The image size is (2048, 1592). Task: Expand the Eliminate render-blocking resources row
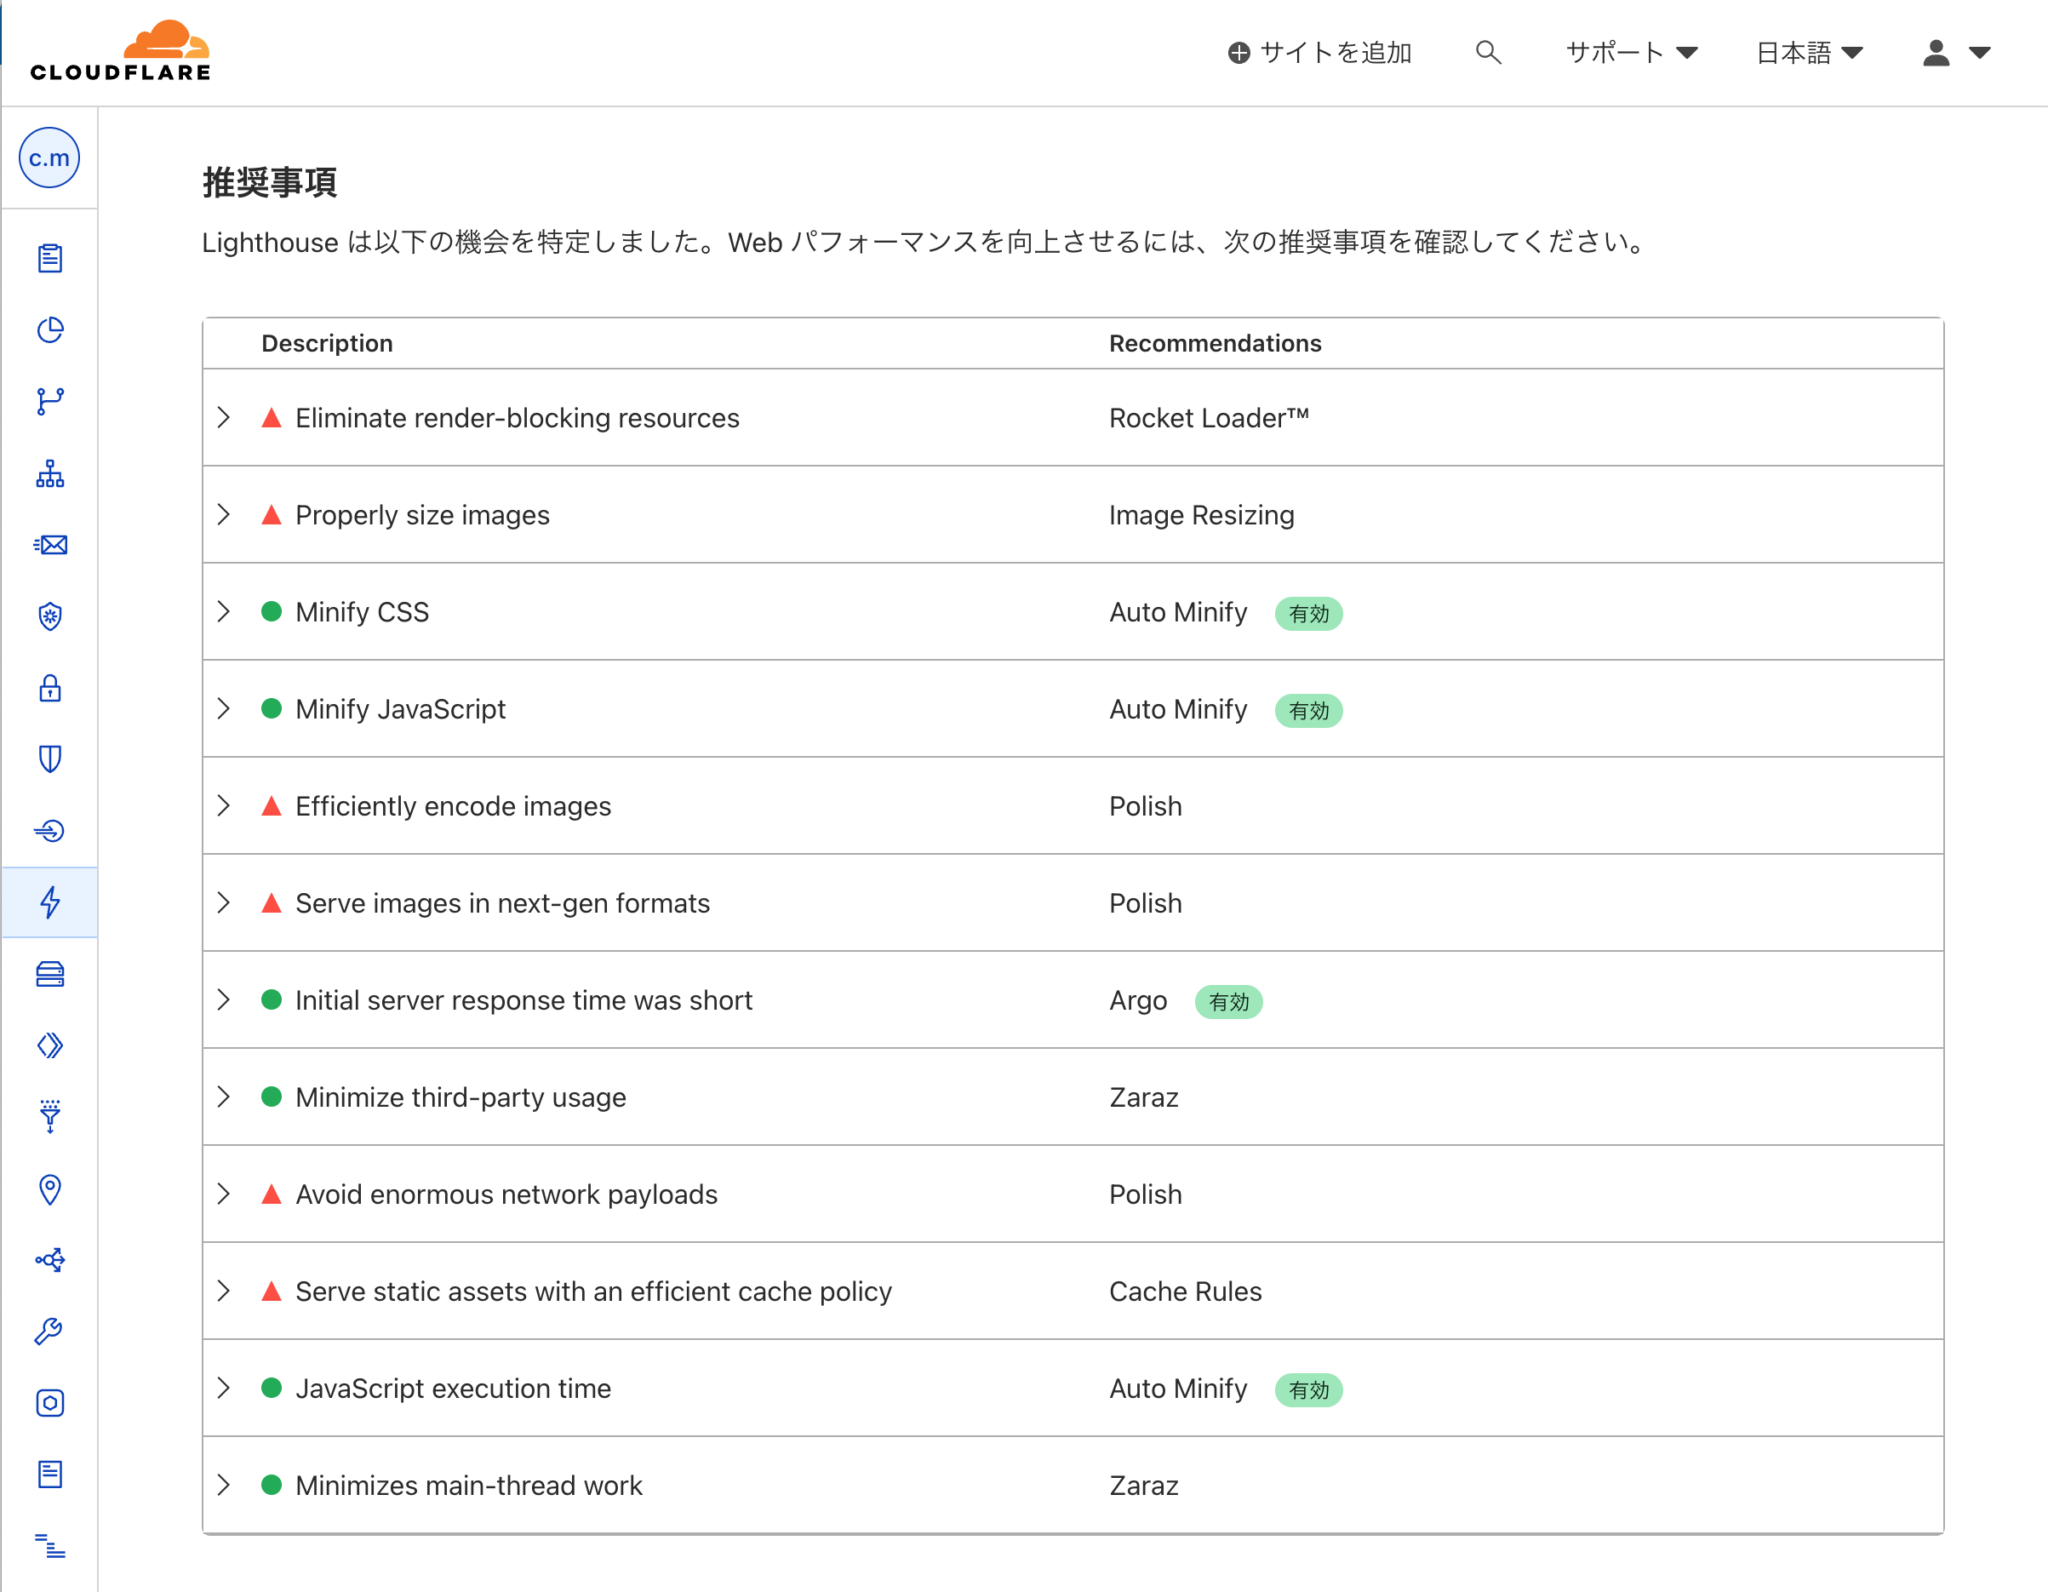coord(223,417)
